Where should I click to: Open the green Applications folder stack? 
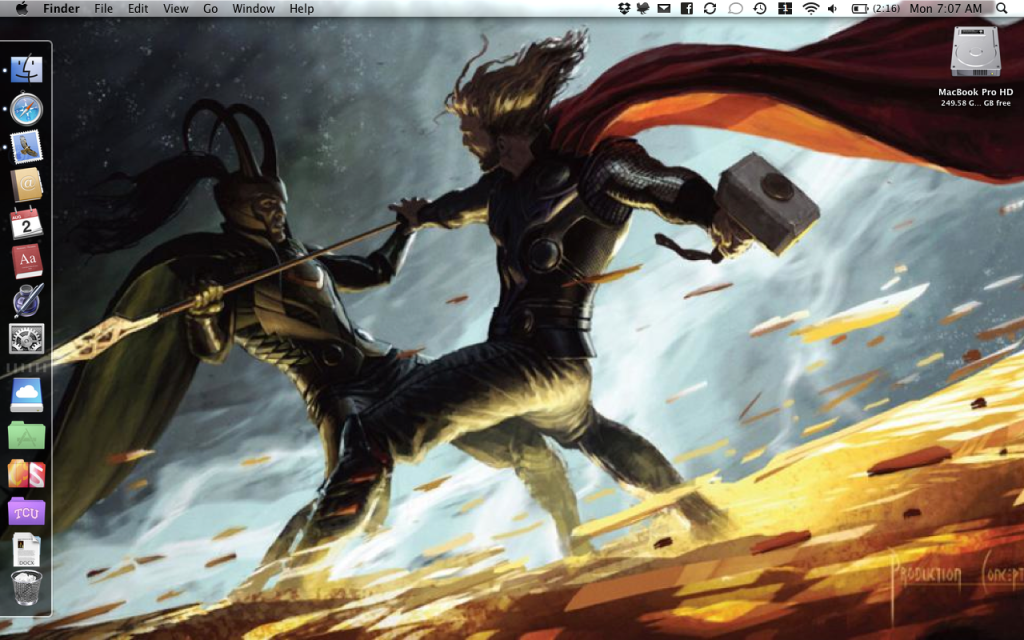(x=27, y=435)
